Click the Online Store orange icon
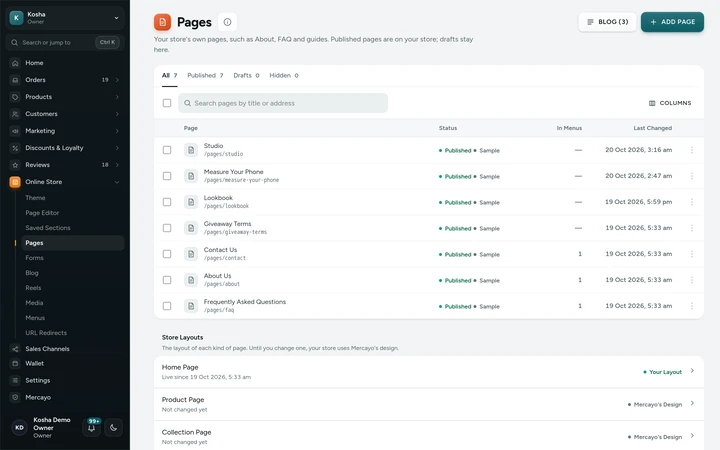The height and width of the screenshot is (450, 720). 15,182
